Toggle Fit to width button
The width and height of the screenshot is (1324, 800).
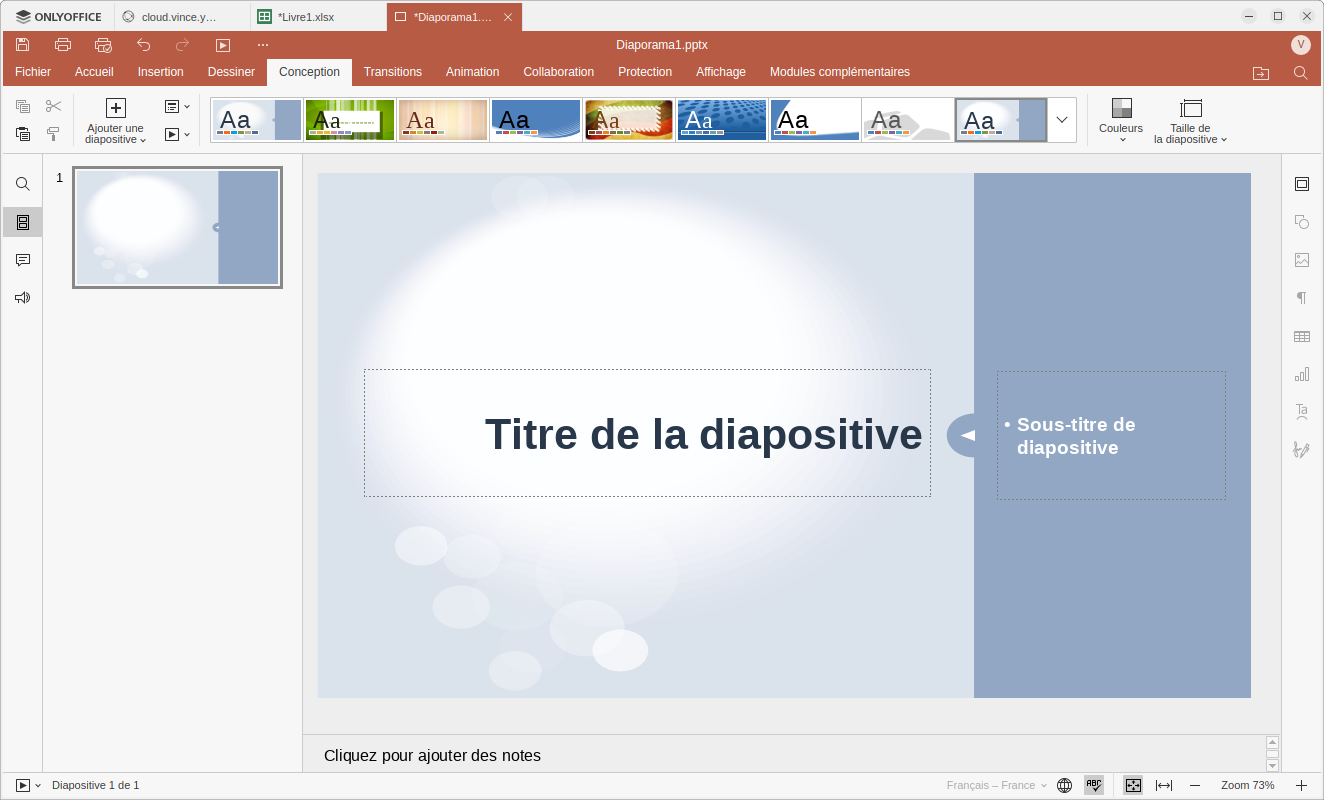coord(1164,786)
